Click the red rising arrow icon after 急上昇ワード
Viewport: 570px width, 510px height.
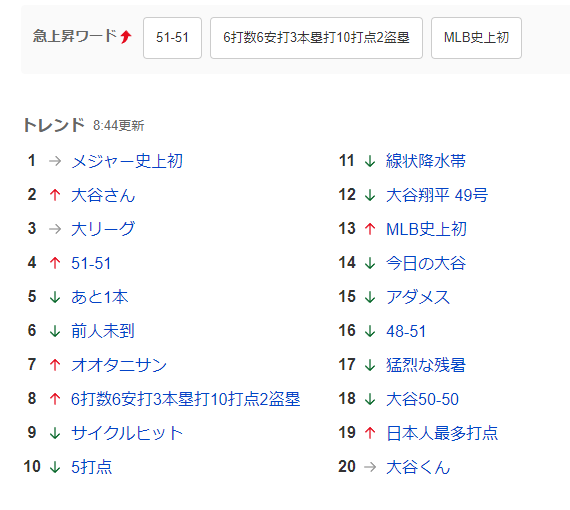click(x=126, y=37)
